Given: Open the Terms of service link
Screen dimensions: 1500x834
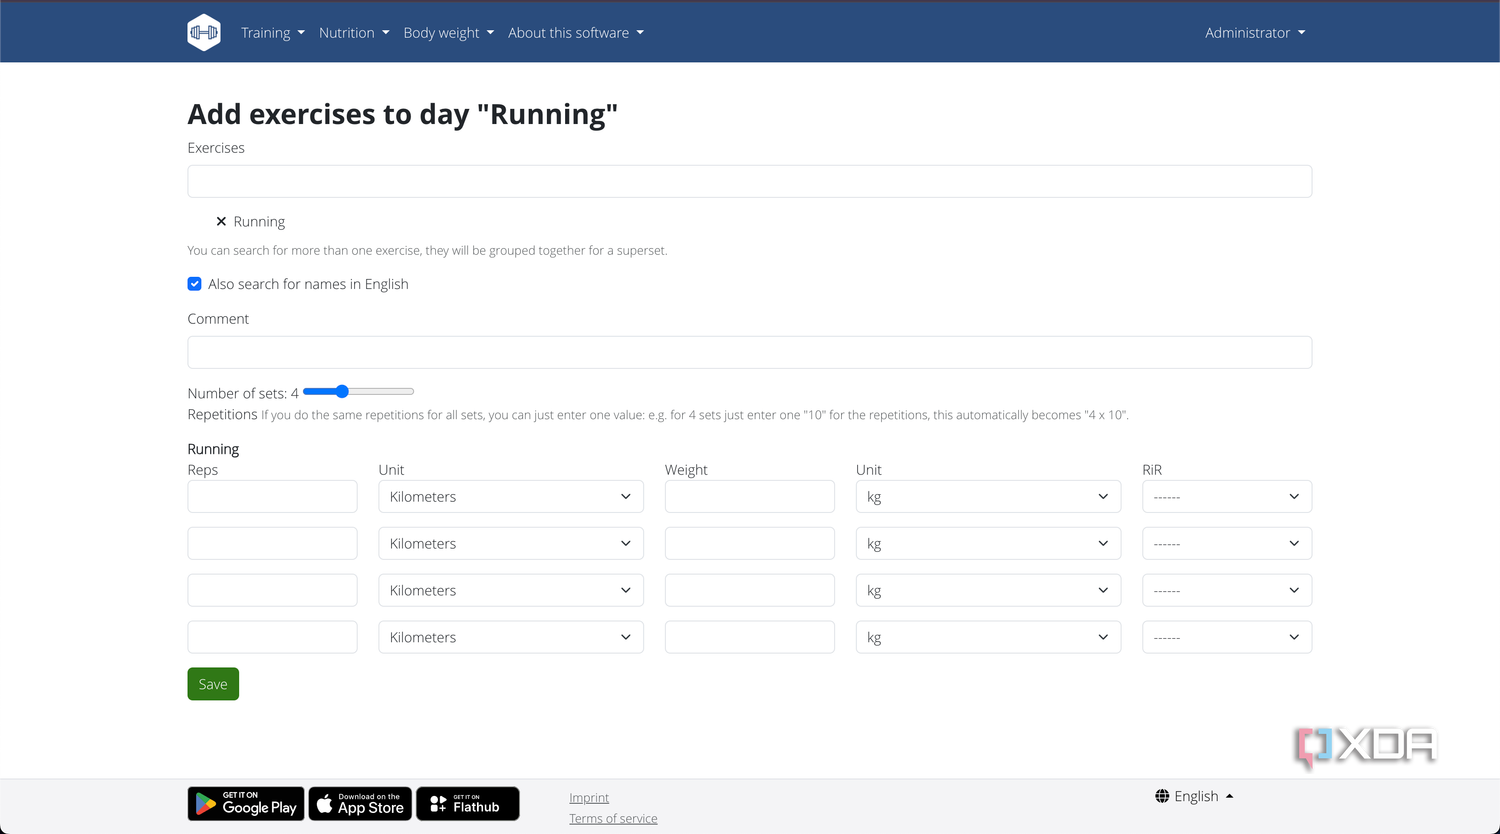Looking at the screenshot, I should (x=613, y=819).
